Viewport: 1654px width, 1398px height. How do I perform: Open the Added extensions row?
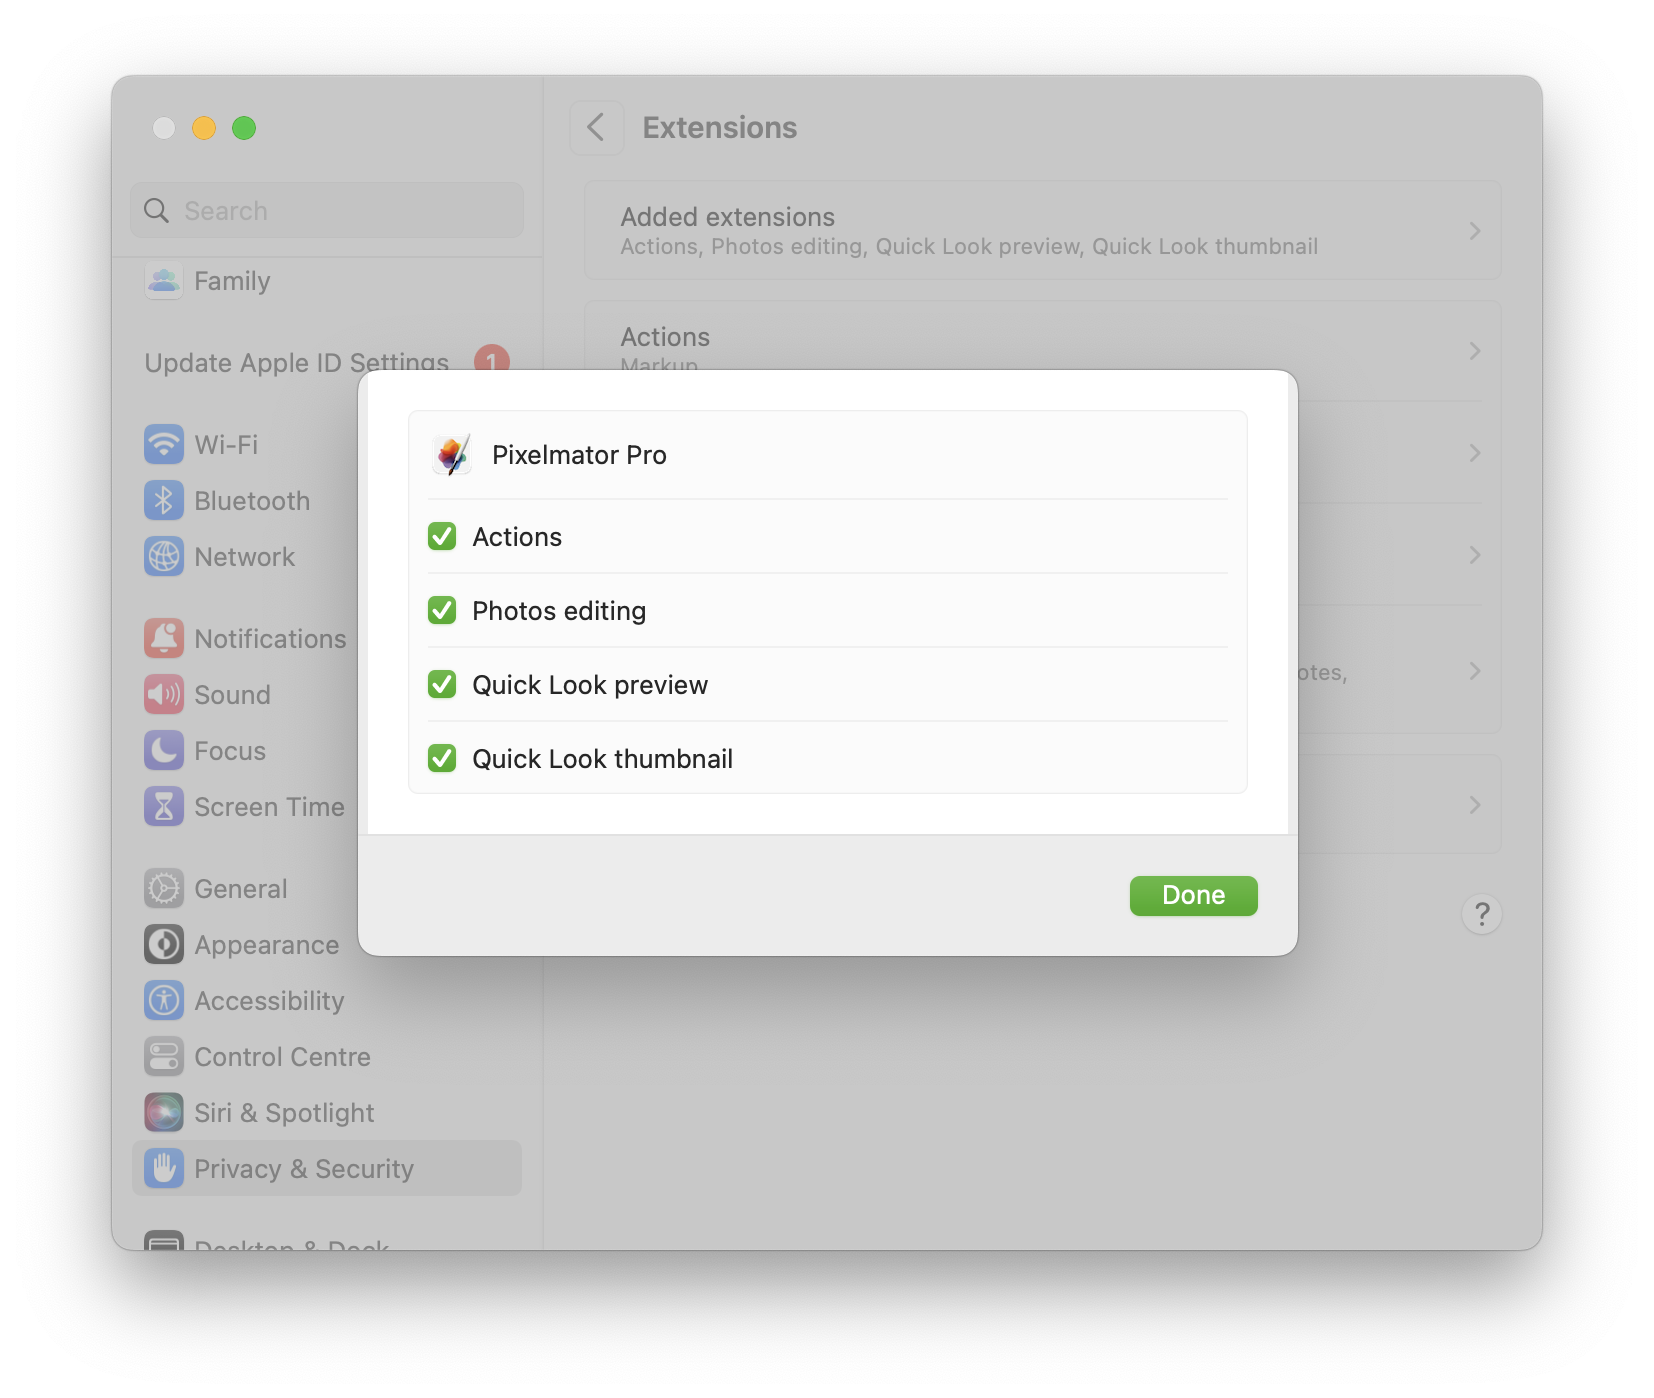pos(1043,231)
